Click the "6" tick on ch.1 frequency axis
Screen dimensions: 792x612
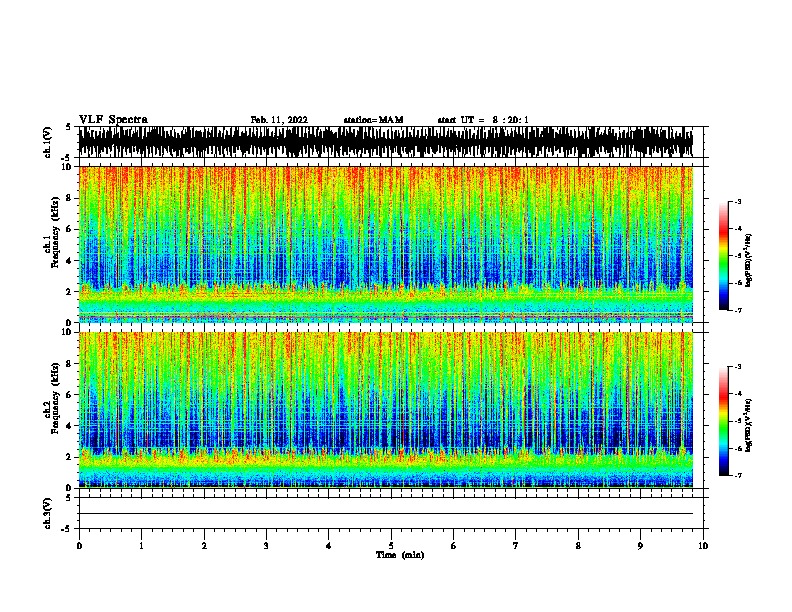point(70,229)
